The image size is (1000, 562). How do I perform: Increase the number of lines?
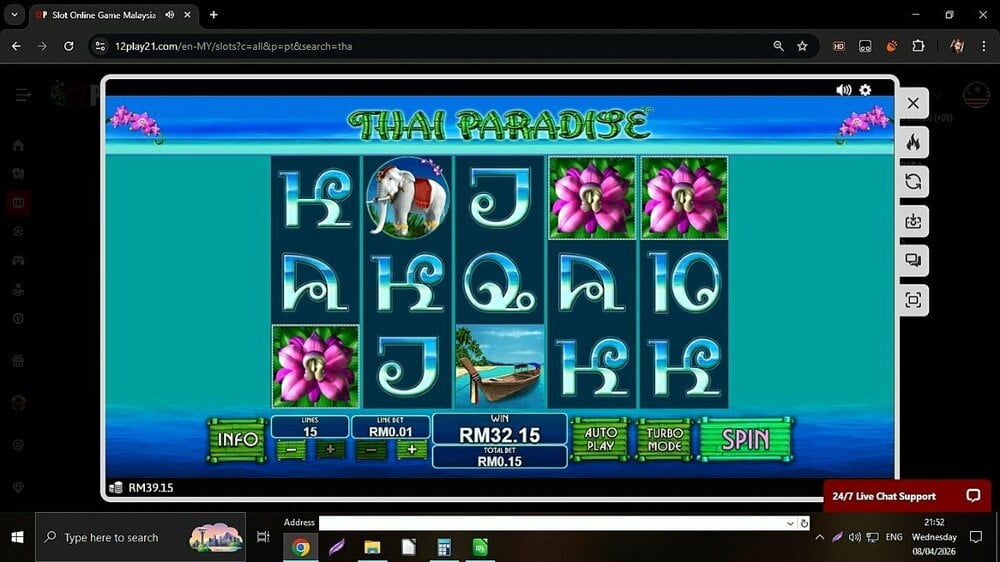coord(330,451)
